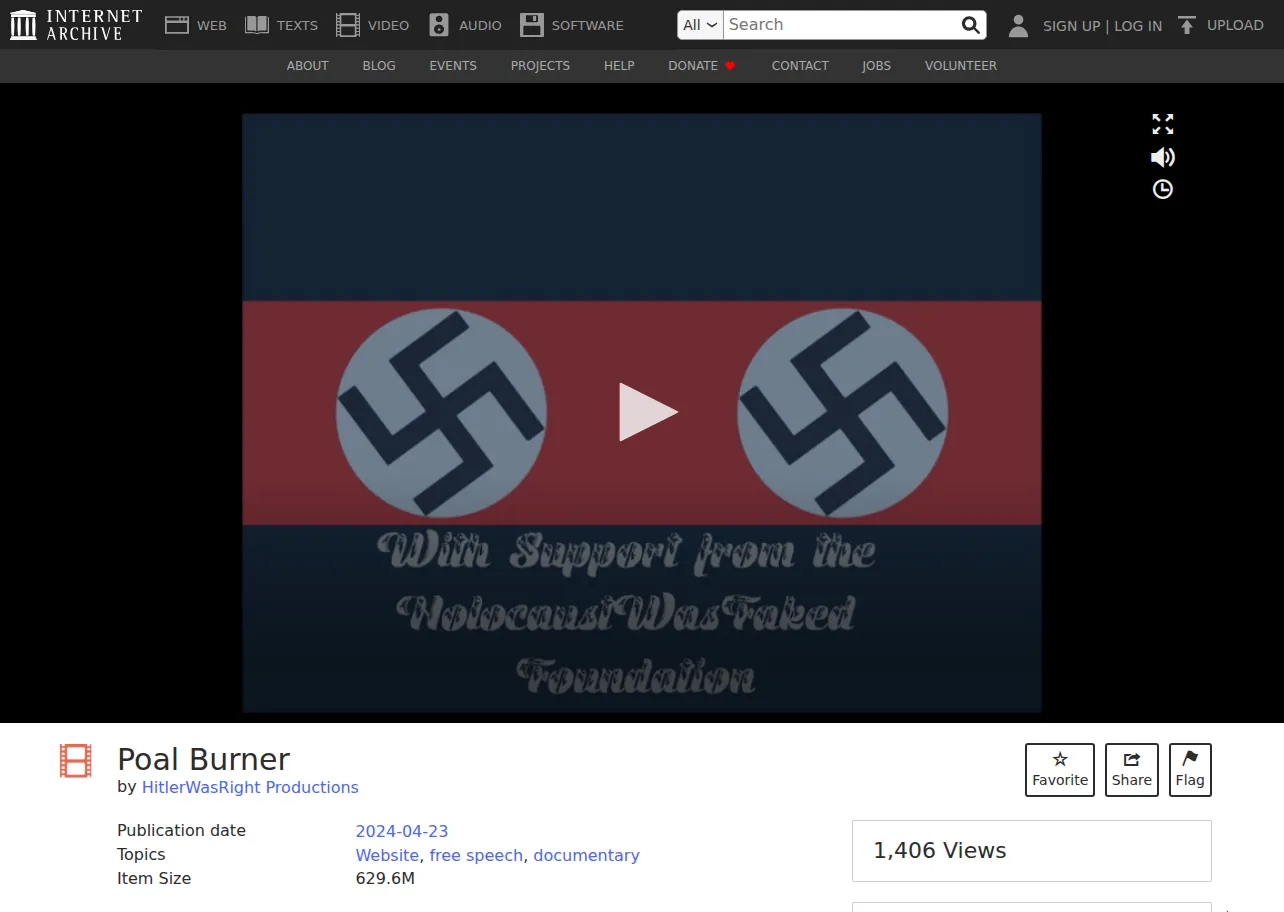
Task: Mute the video player volume
Action: click(x=1162, y=157)
